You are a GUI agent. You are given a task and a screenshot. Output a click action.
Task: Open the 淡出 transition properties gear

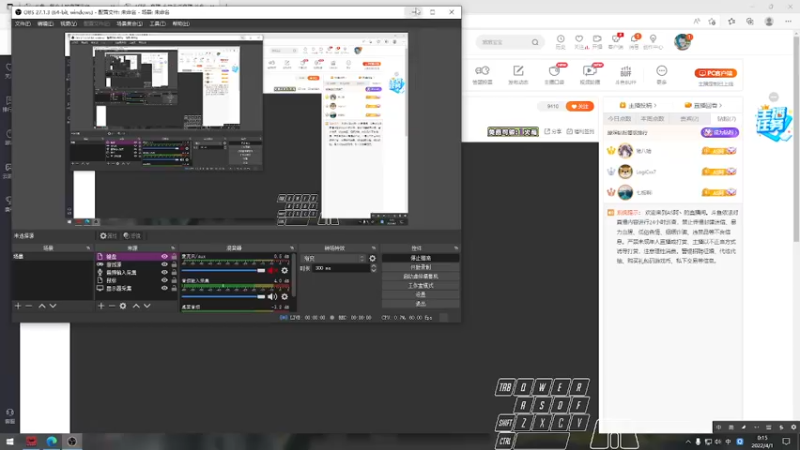pos(372,259)
